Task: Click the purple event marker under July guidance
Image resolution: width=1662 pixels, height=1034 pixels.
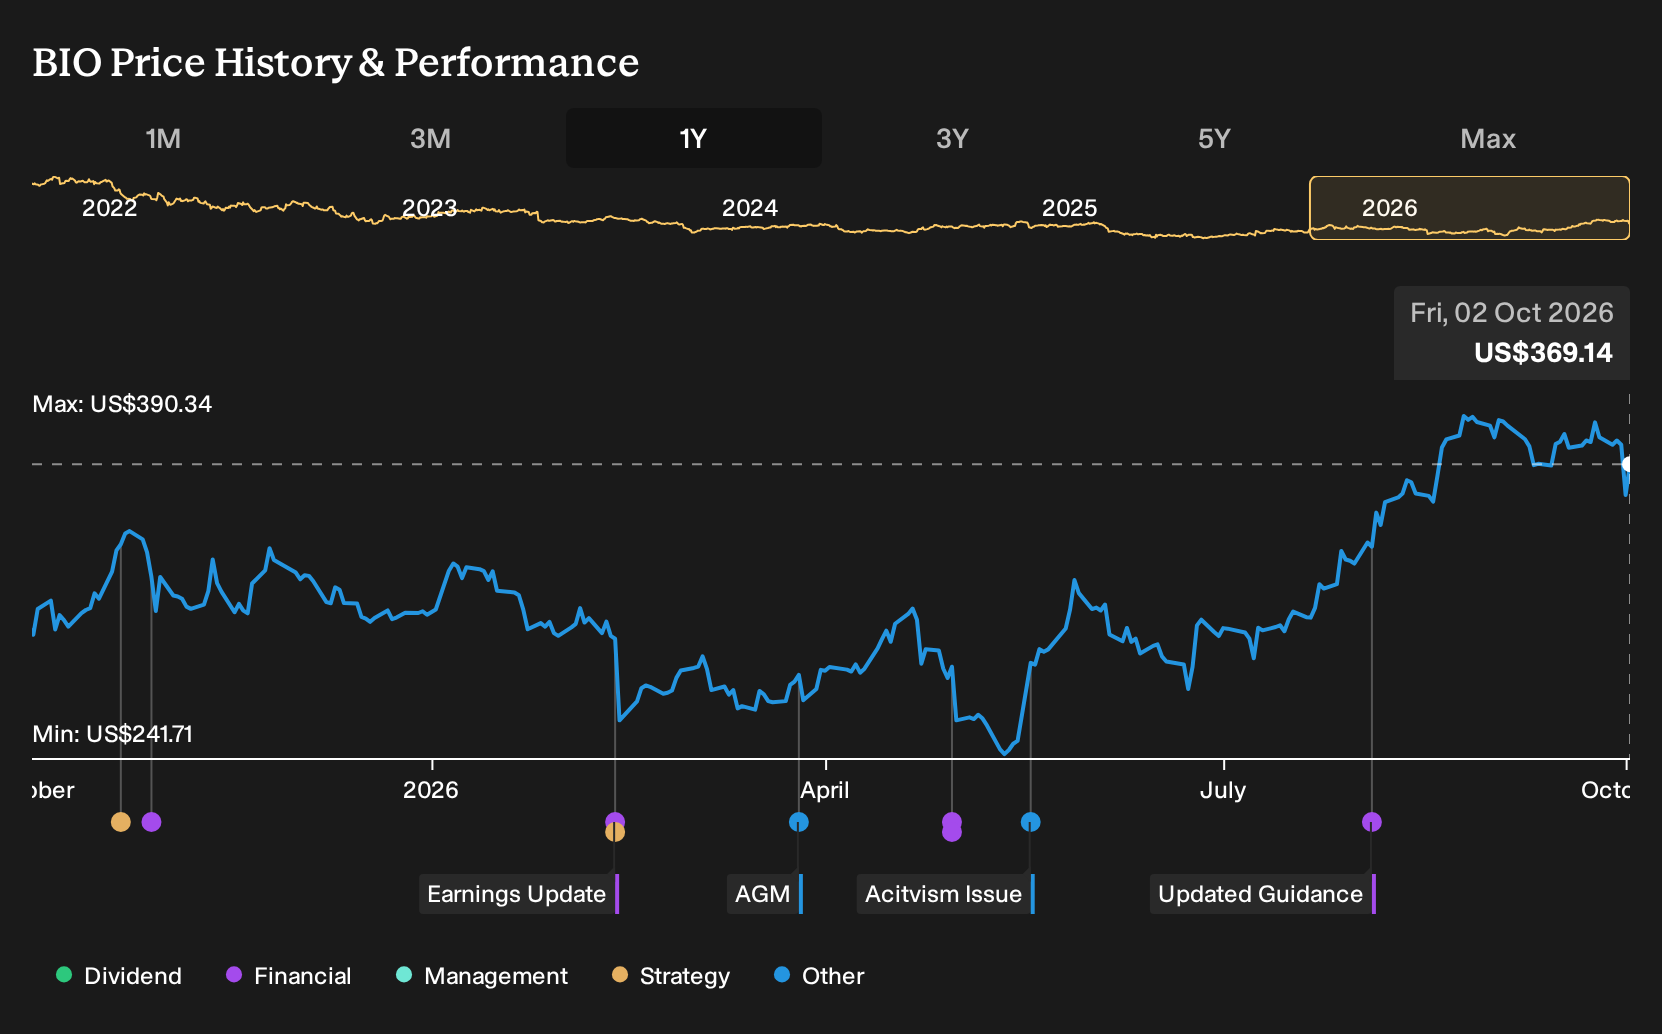Action: [x=1372, y=822]
